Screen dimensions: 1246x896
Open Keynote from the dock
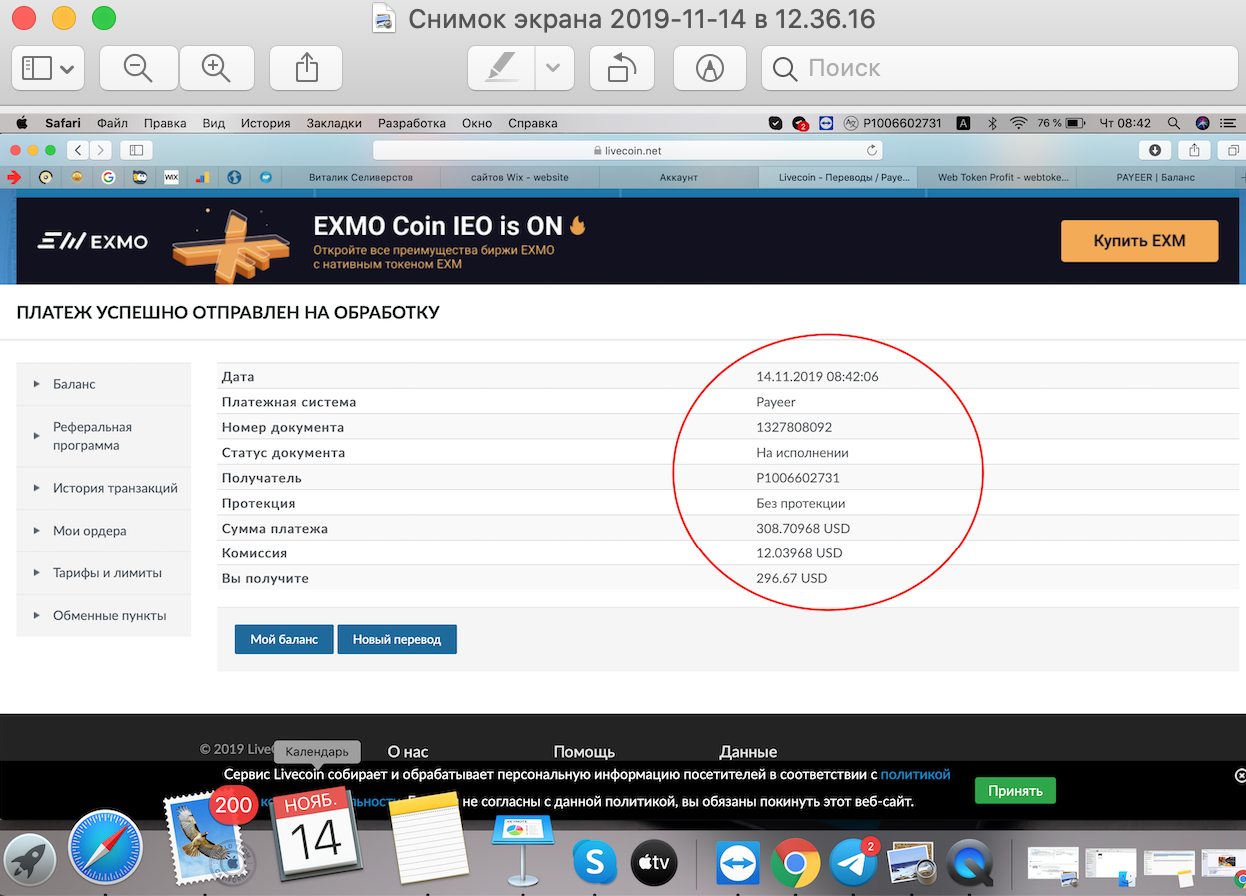coord(523,849)
